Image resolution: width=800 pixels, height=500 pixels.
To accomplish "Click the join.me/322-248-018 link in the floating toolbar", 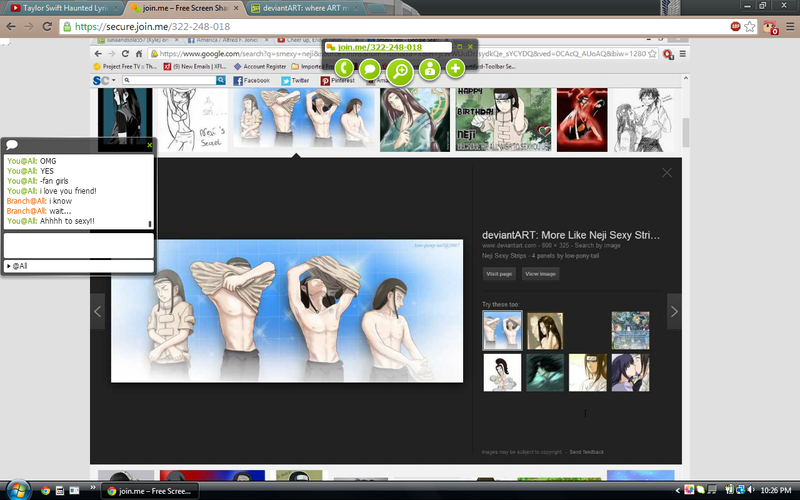I will point(380,47).
